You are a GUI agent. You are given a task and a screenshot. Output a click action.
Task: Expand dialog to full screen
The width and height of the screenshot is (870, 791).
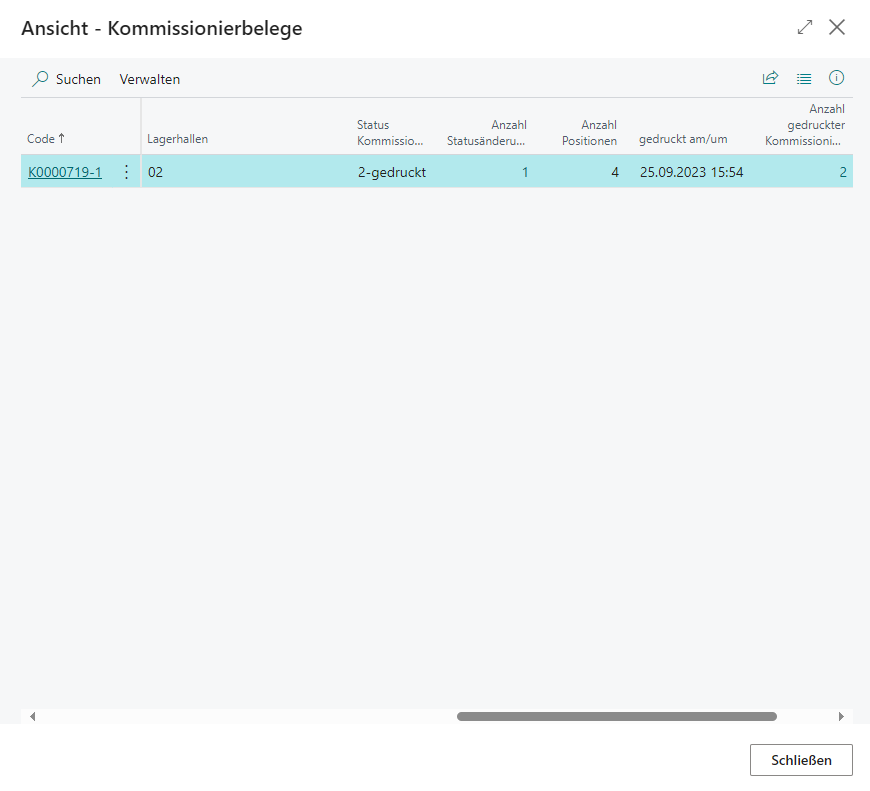[x=805, y=27]
